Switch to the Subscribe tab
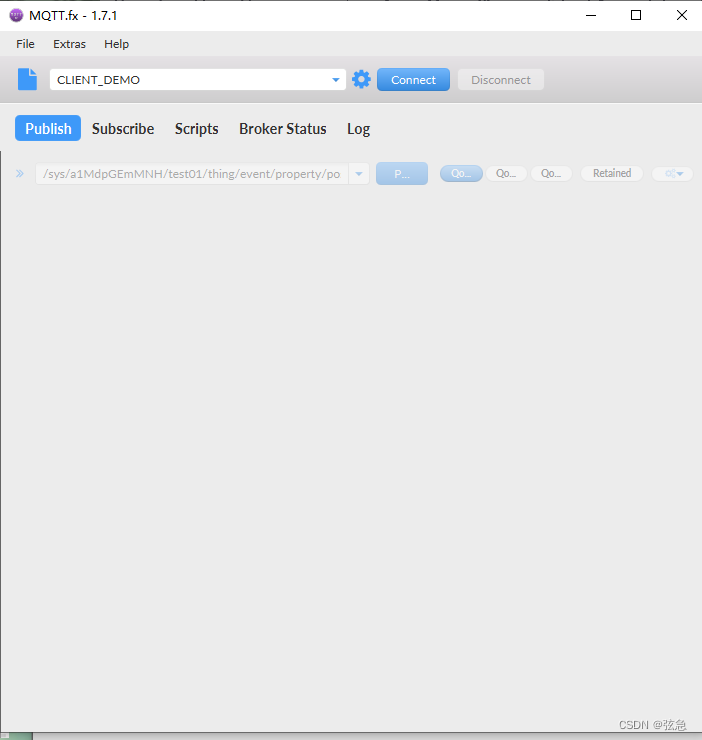The height and width of the screenshot is (740, 702). pyautogui.click(x=123, y=128)
